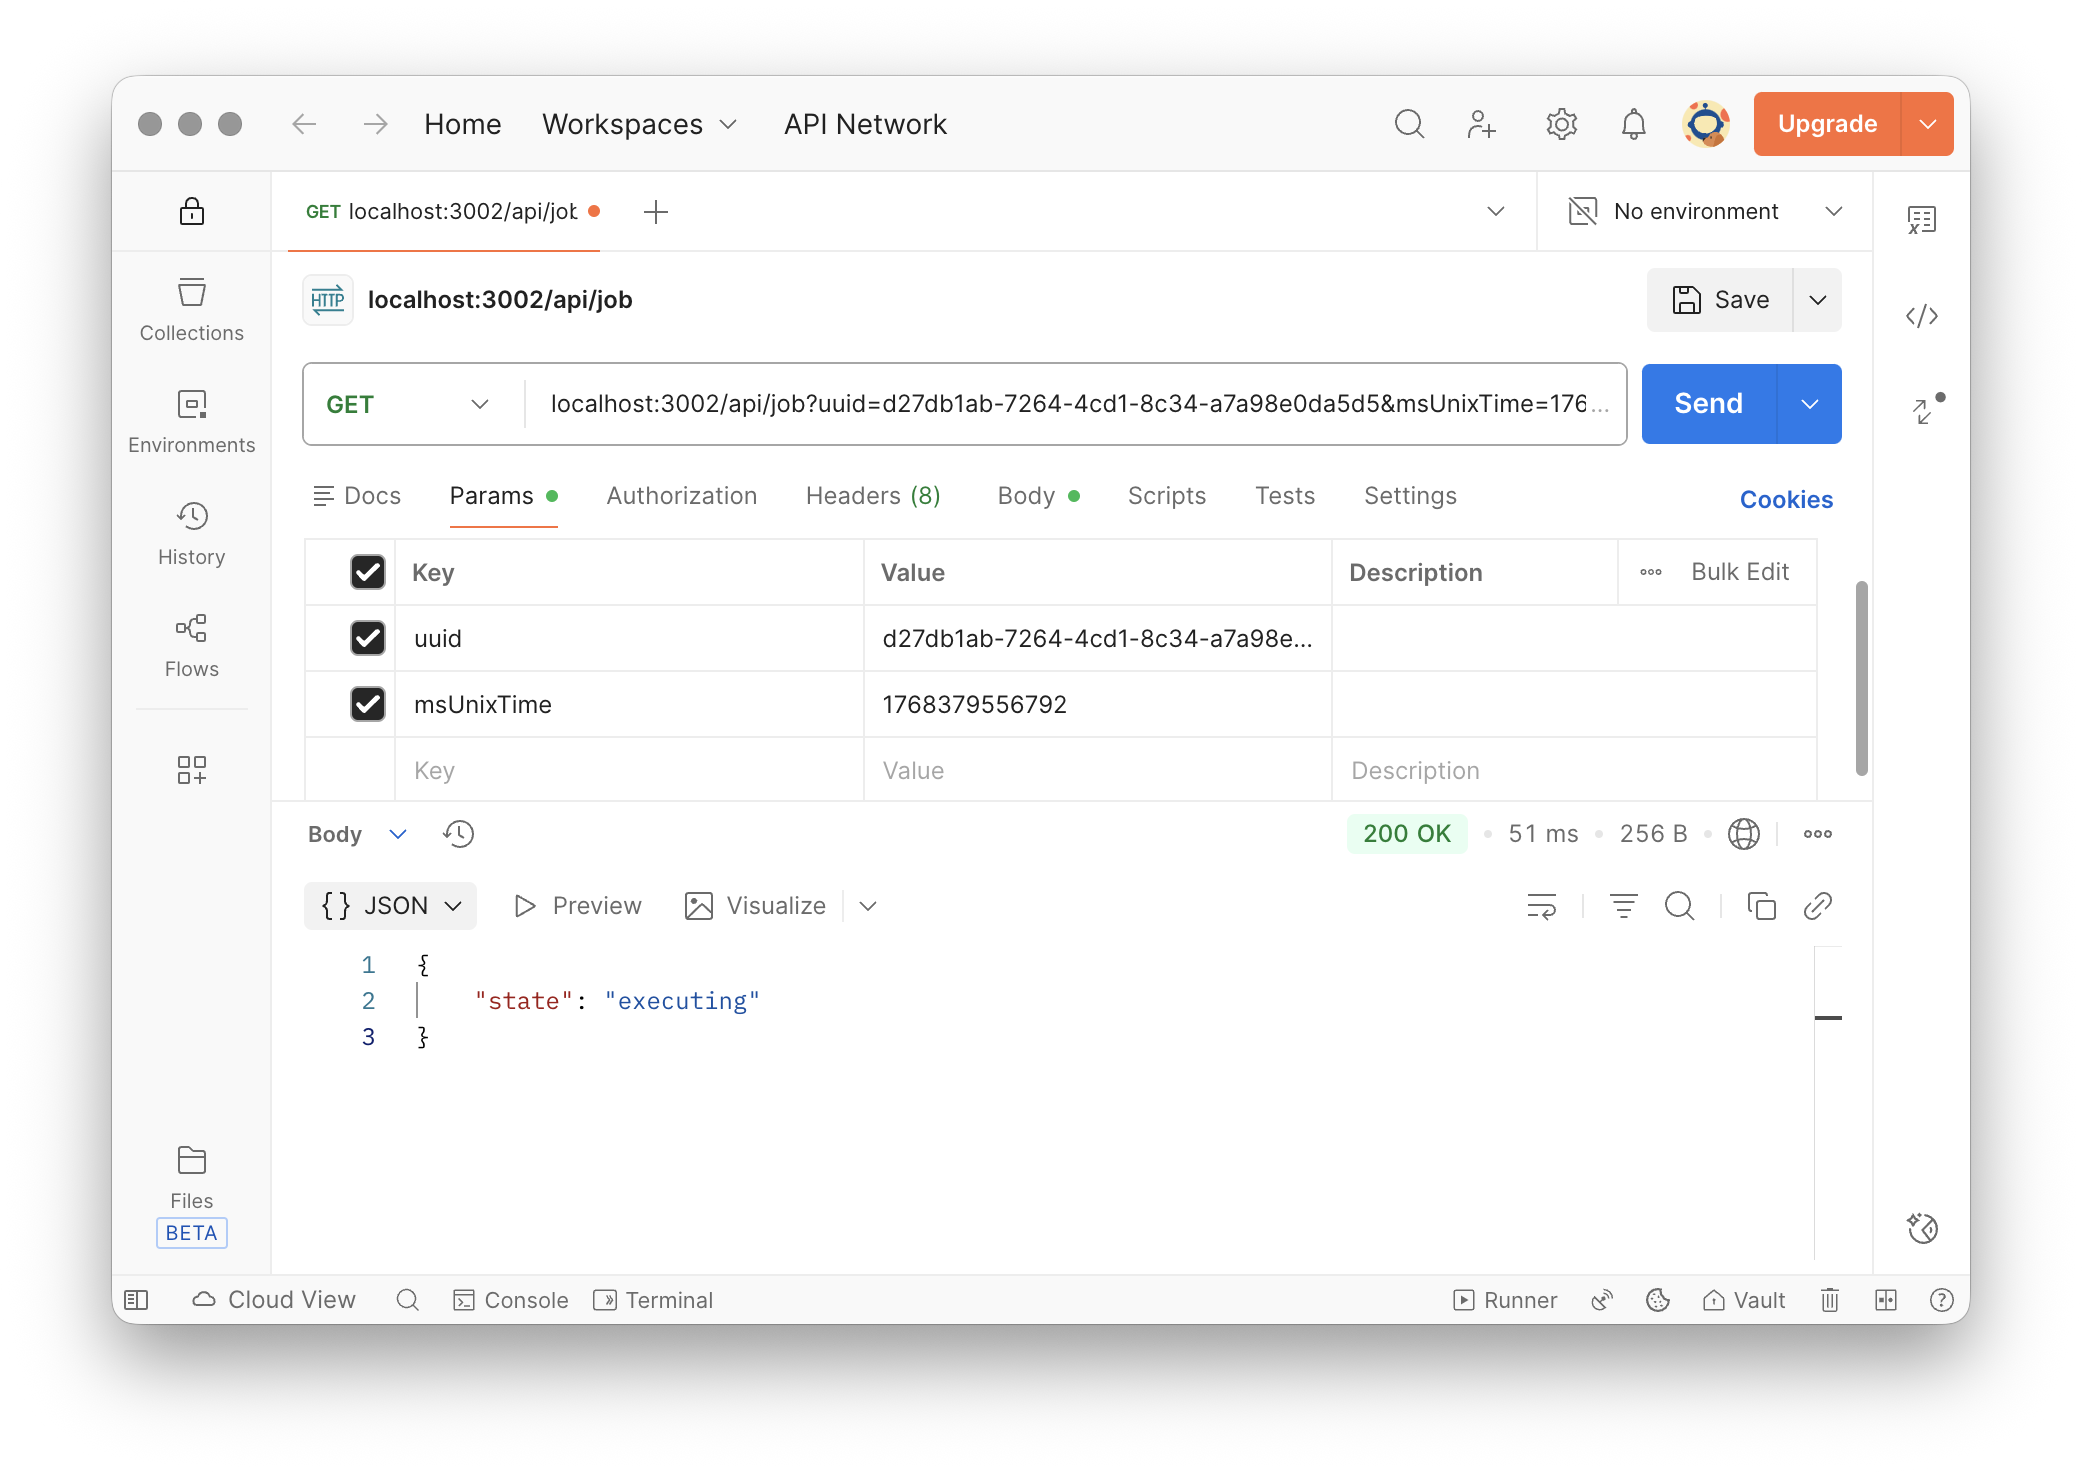Click the params table vertical scrollbar
Viewport: 2082px width, 1472px height.
coord(1861,677)
